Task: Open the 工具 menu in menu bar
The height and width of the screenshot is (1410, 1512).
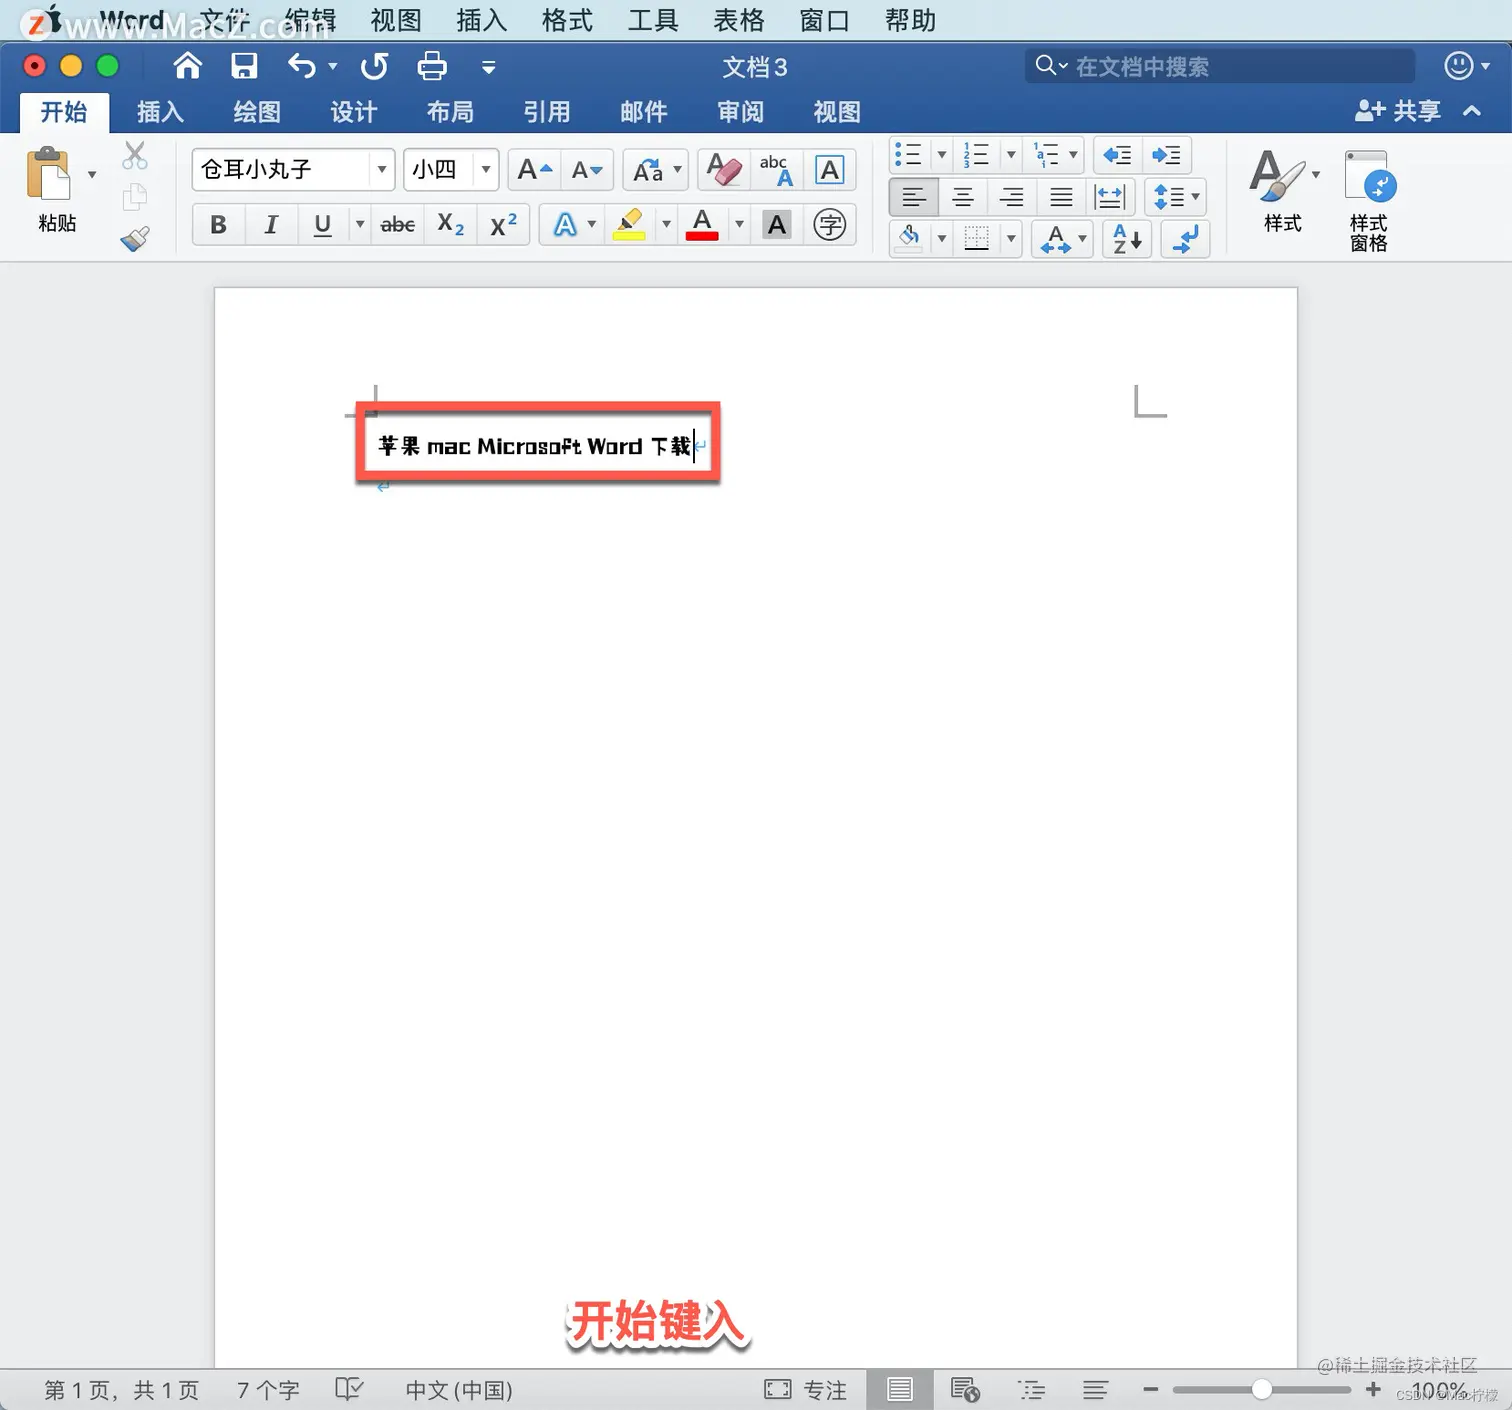Action: 653,20
